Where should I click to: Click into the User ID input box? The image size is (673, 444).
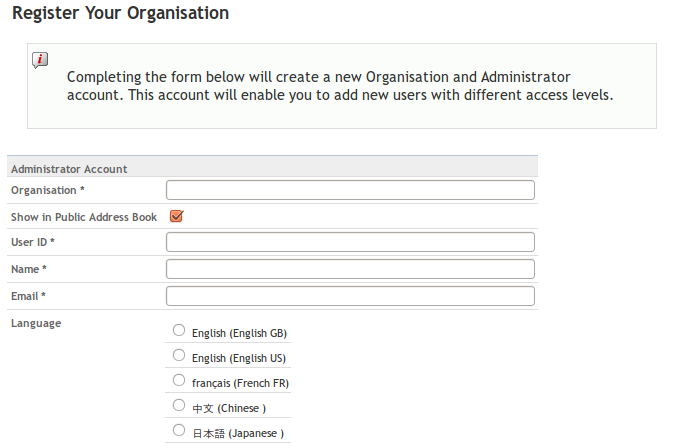350,242
